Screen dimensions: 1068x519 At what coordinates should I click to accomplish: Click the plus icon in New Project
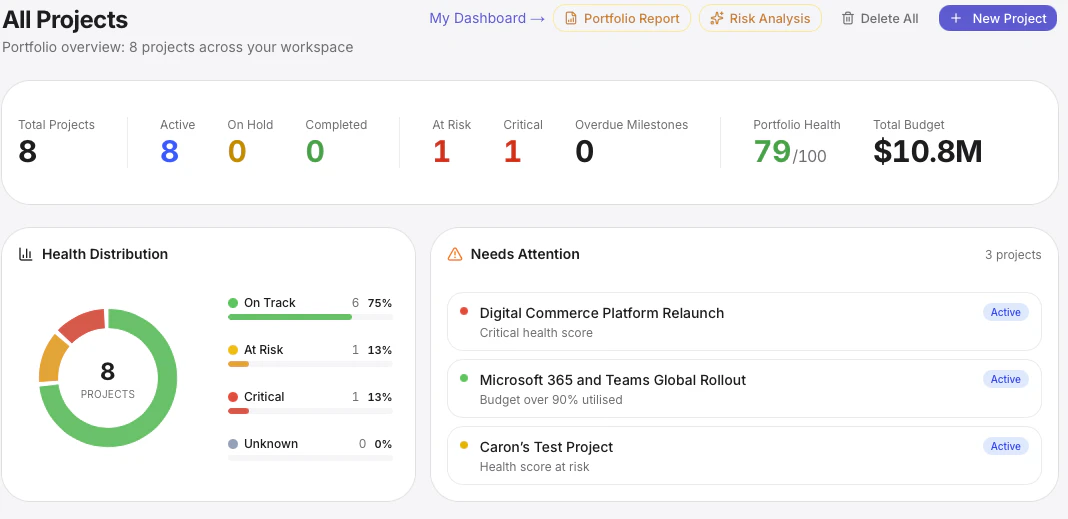pyautogui.click(x=956, y=18)
